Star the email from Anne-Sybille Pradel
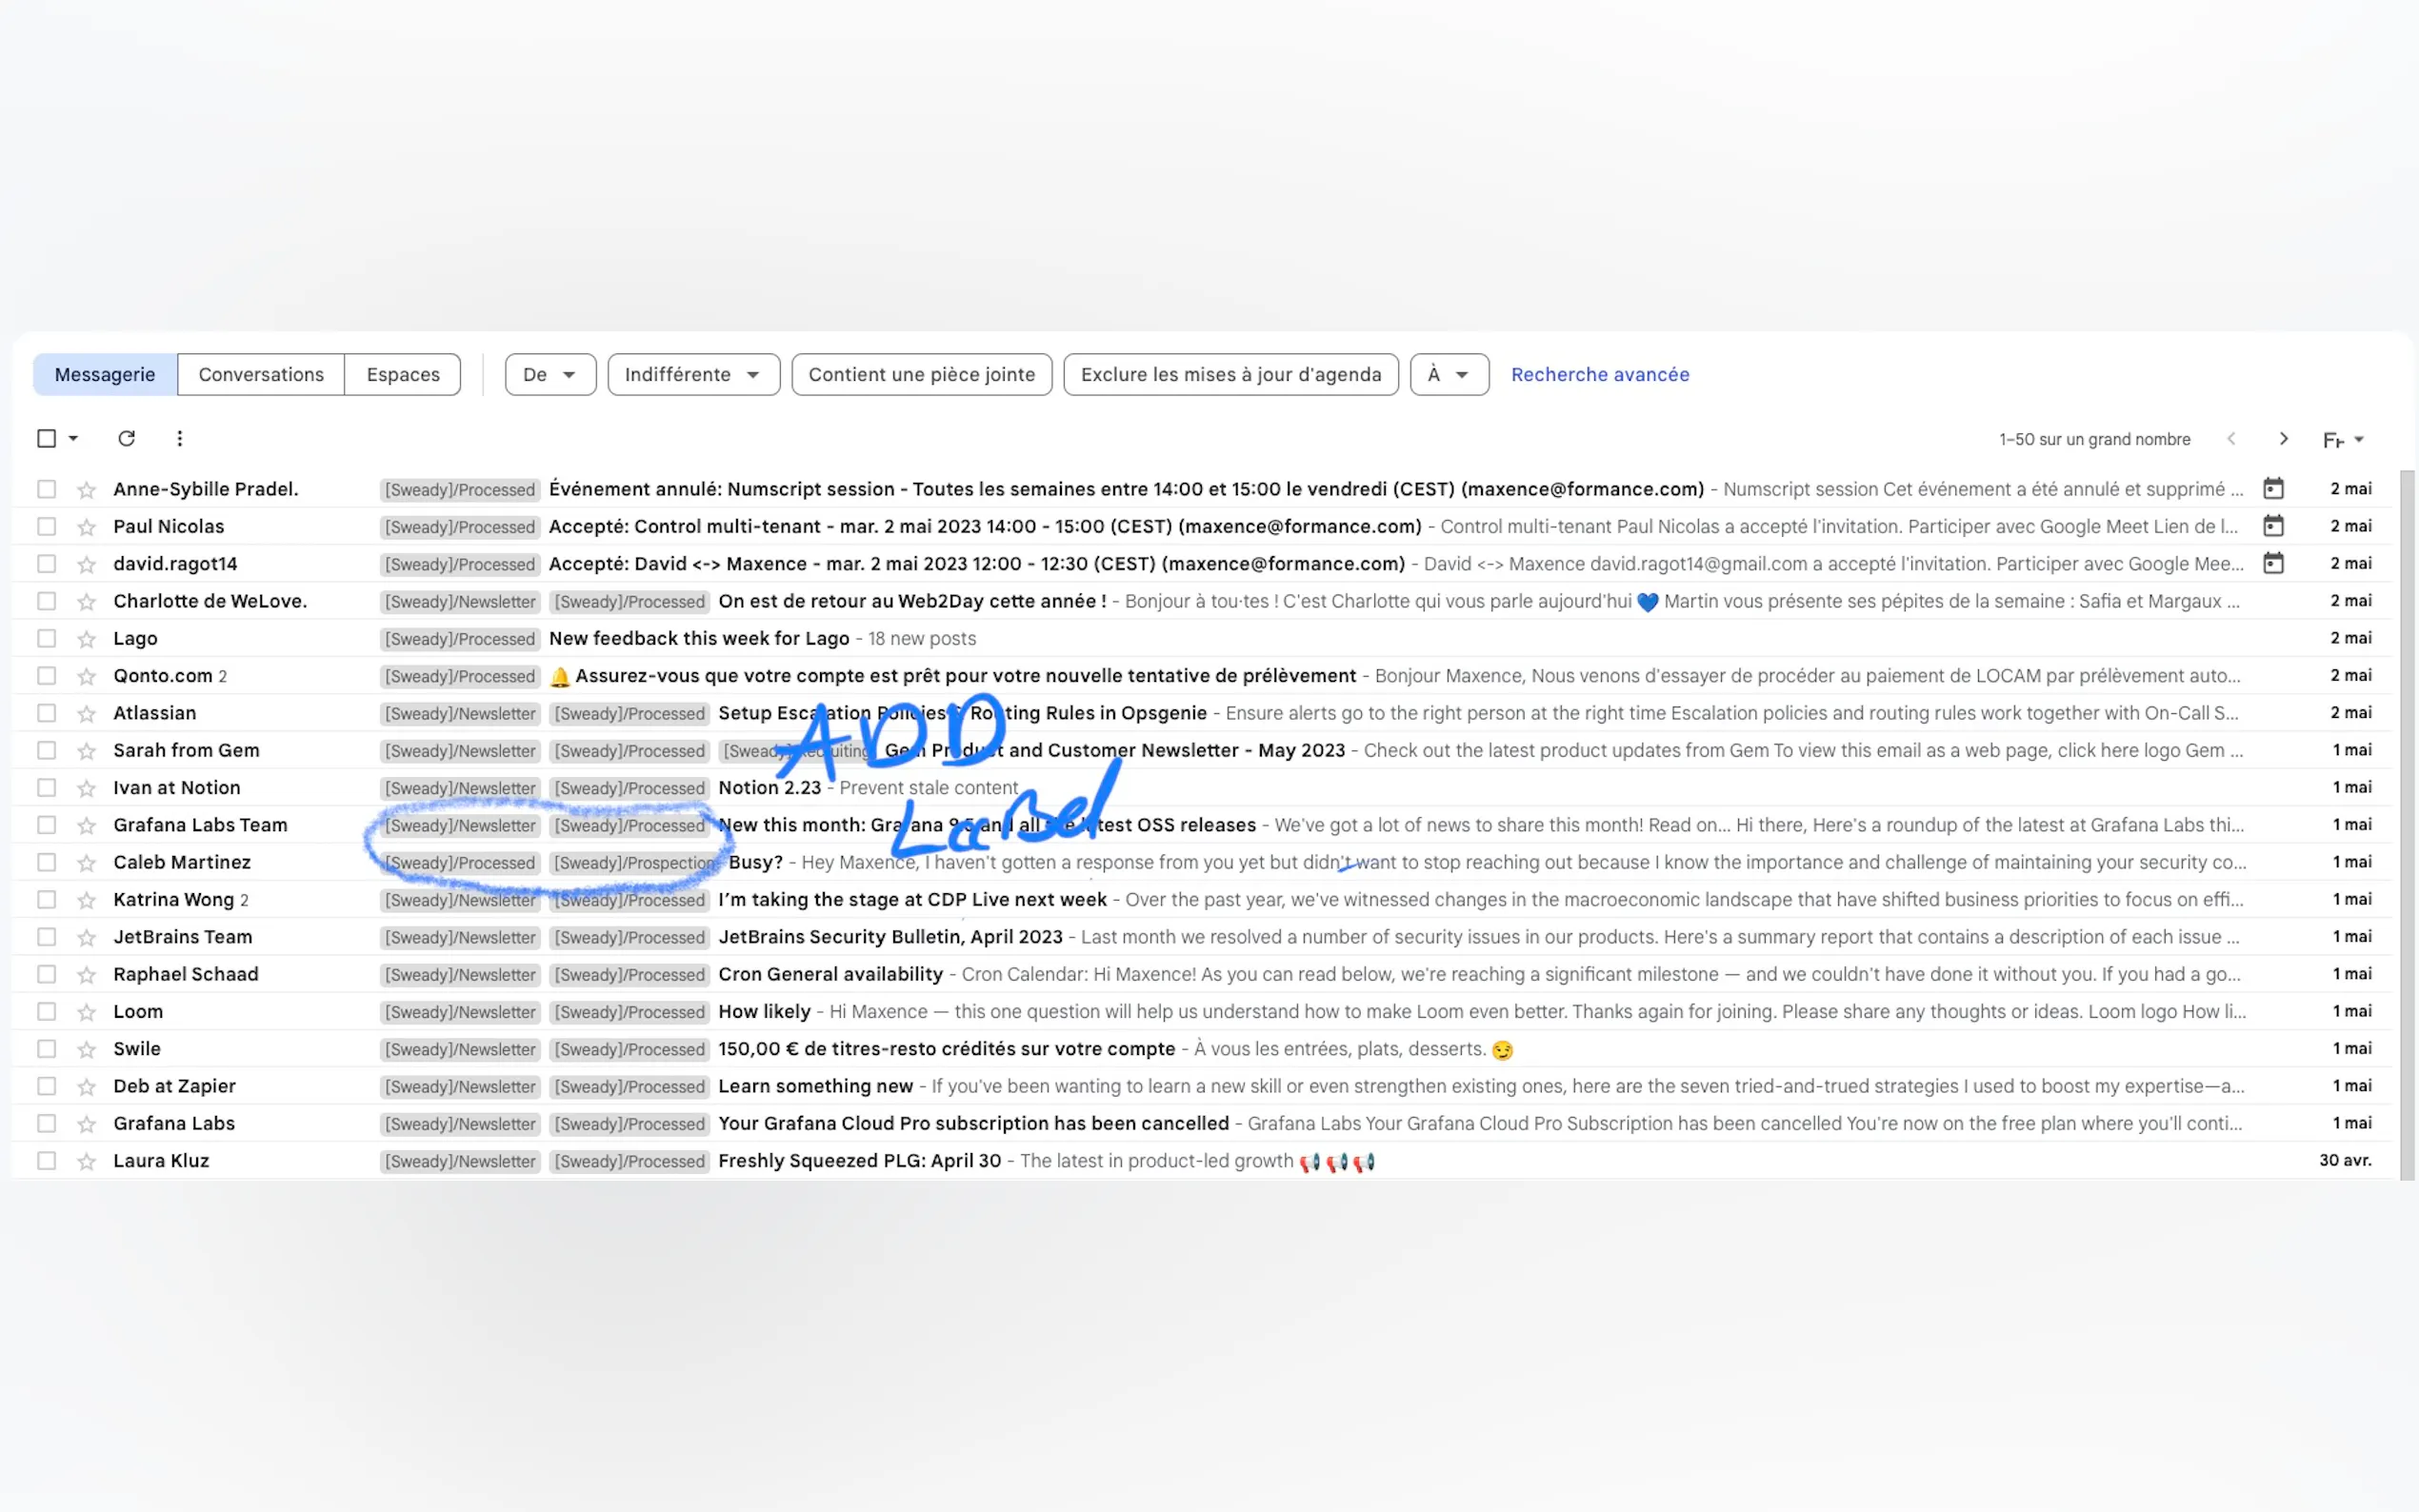Viewport: 2419px width, 1512px height. coord(87,489)
